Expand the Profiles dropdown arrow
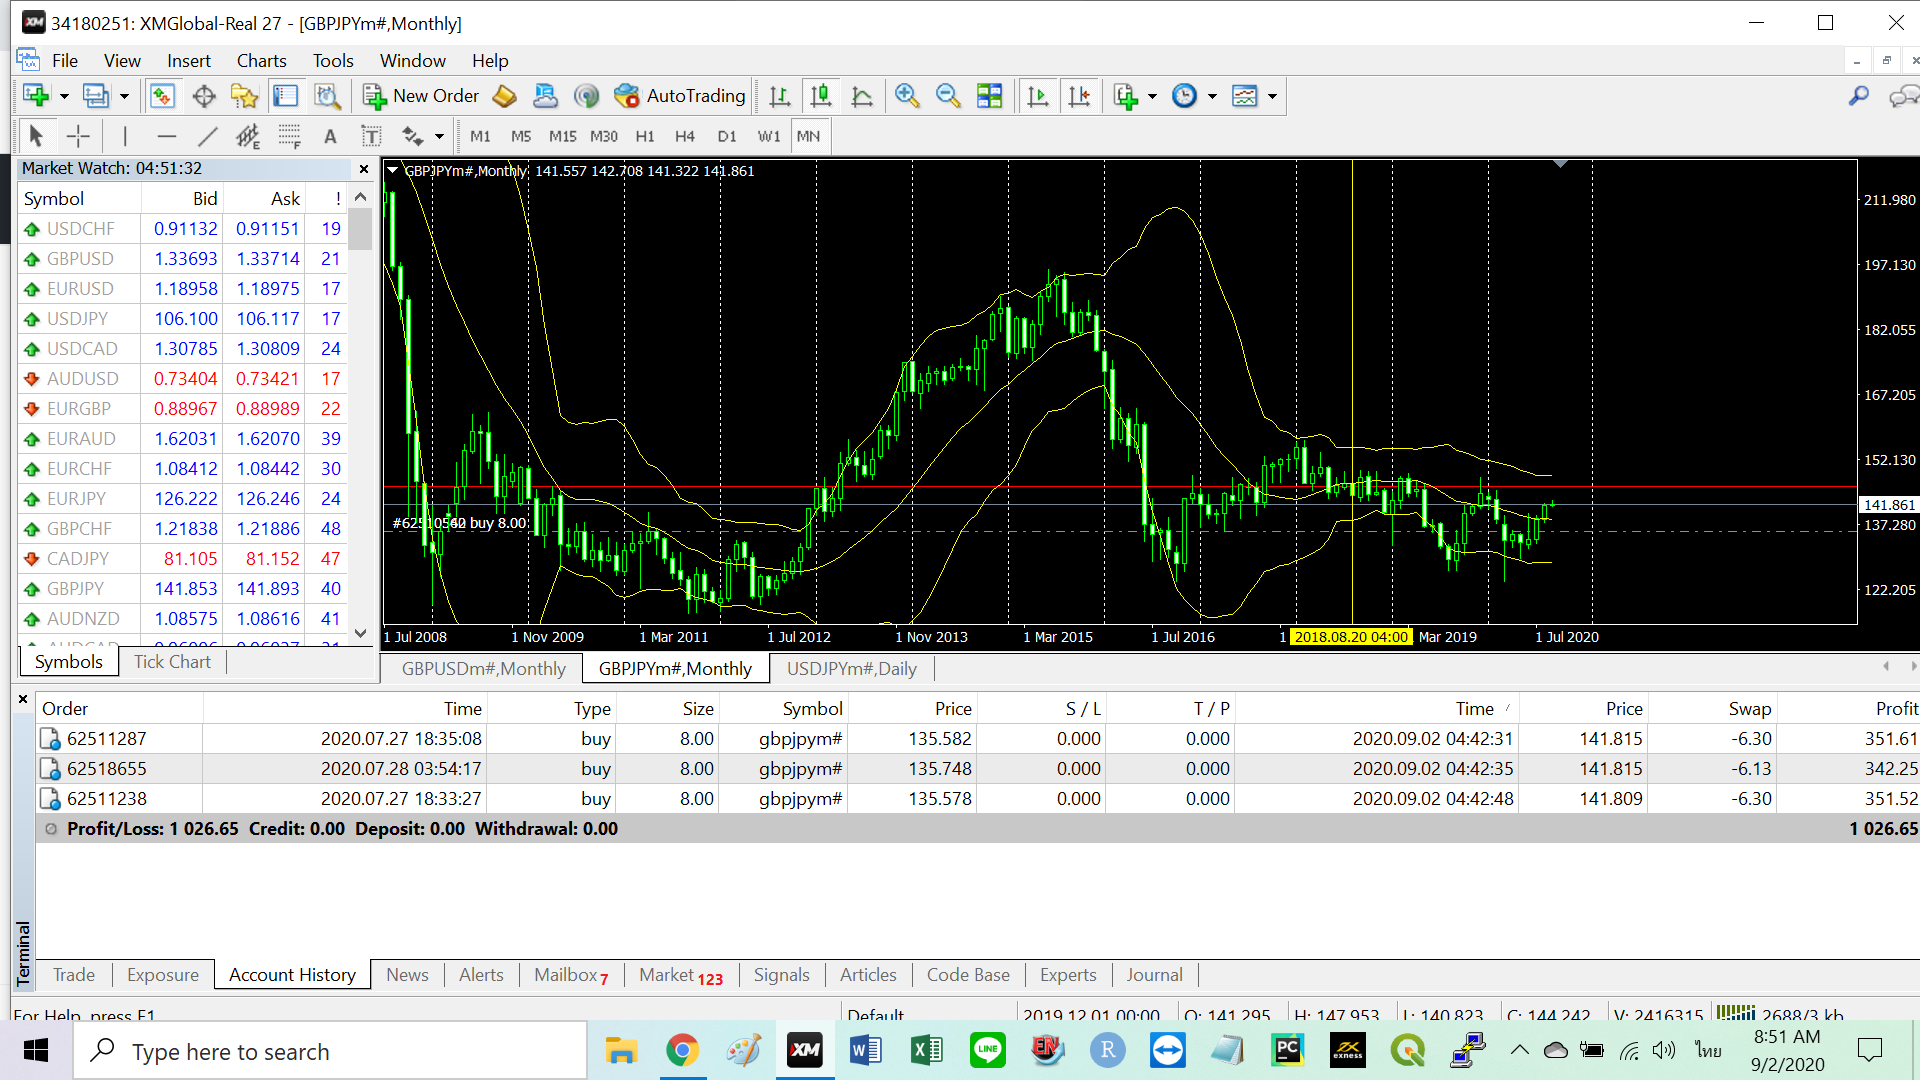Screen dimensions: 1920x1080 [x=124, y=97]
